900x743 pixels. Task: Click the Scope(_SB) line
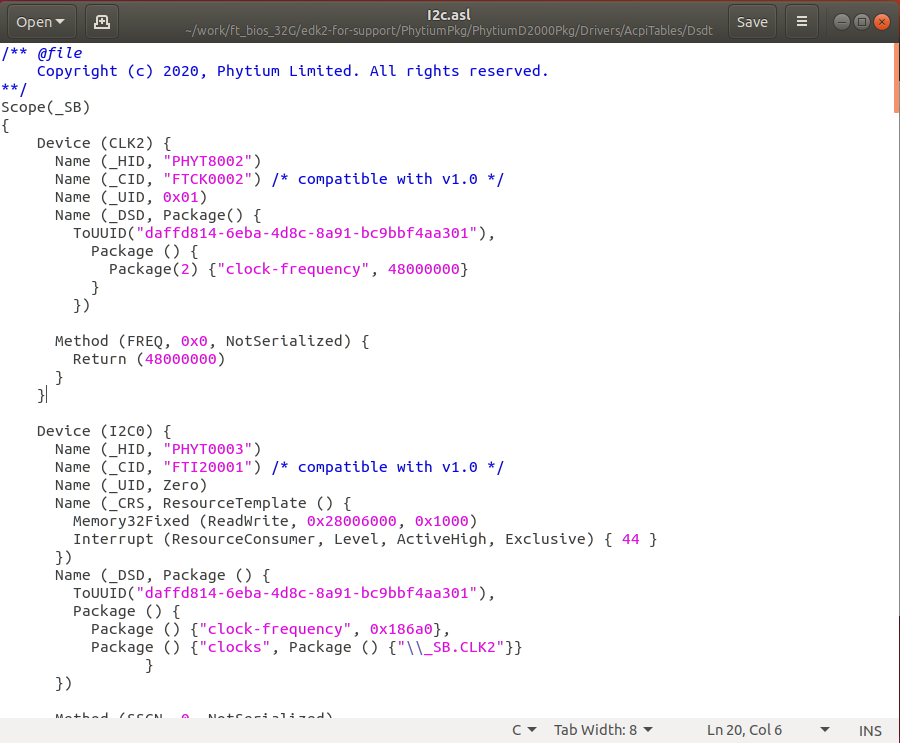(46, 107)
